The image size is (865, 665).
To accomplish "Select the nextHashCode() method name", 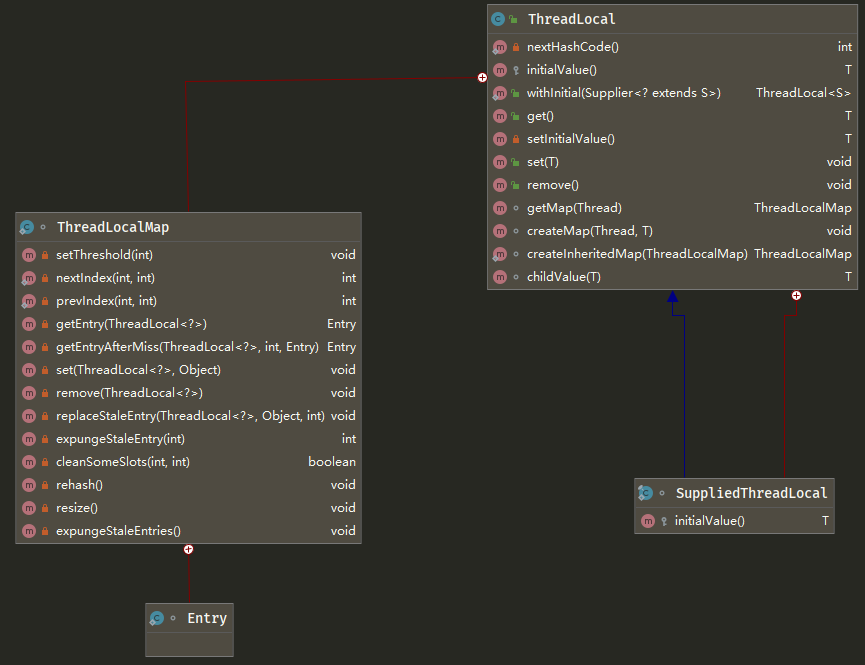I will [573, 47].
